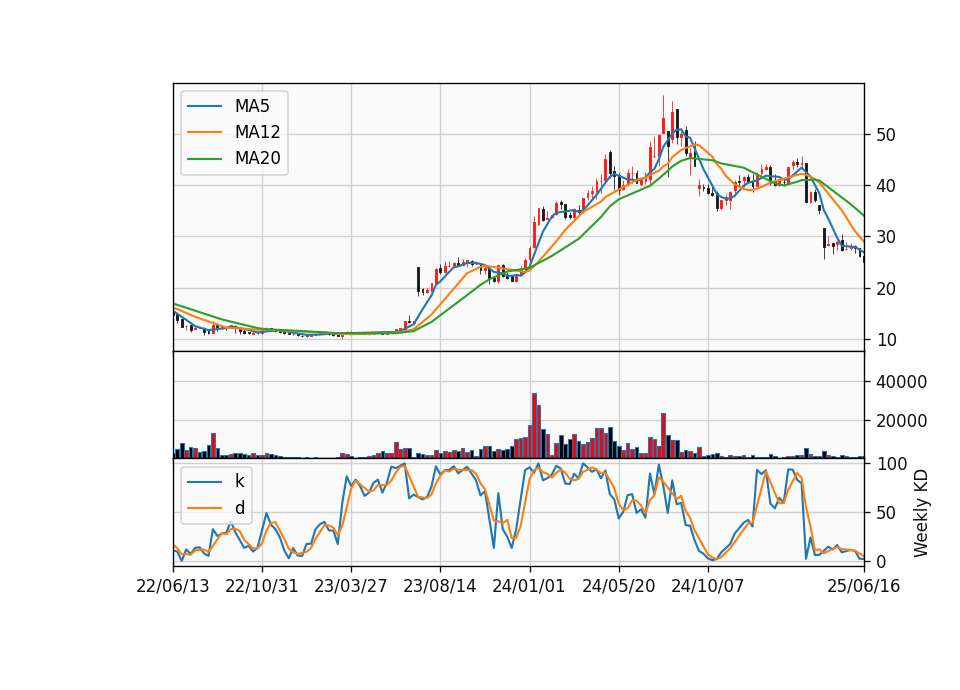Click the Weekly KD axis label
960x690 pixels.
920,514
